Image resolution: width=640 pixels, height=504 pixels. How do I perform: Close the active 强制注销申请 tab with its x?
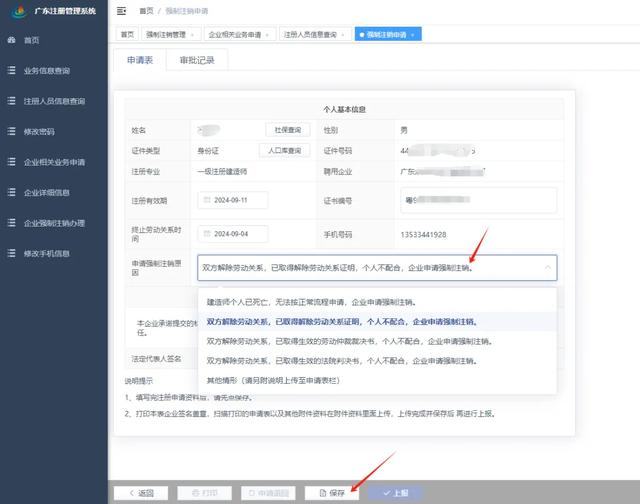point(413,35)
